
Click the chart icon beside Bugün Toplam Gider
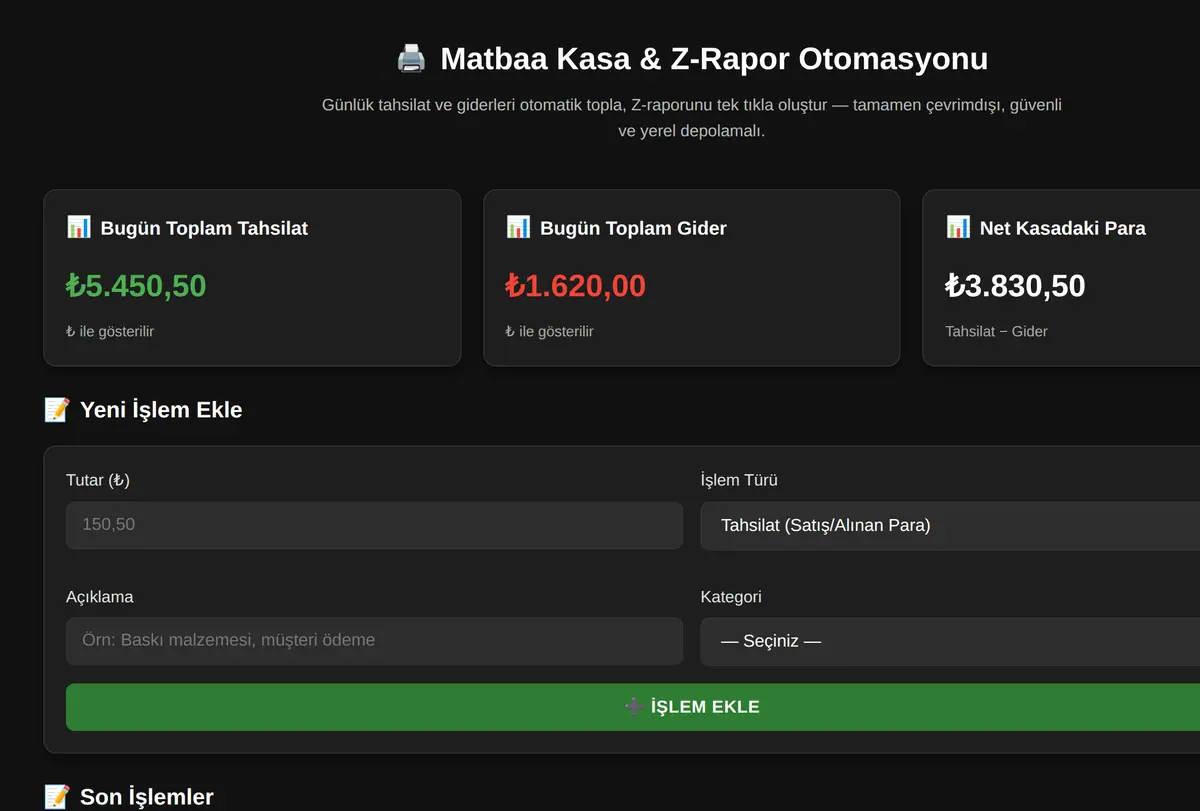point(518,227)
